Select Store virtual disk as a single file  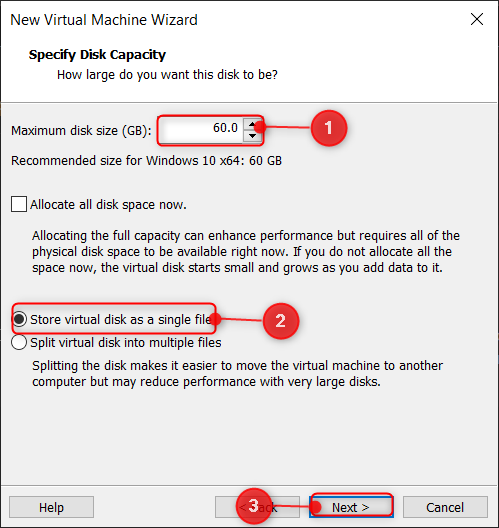19,319
